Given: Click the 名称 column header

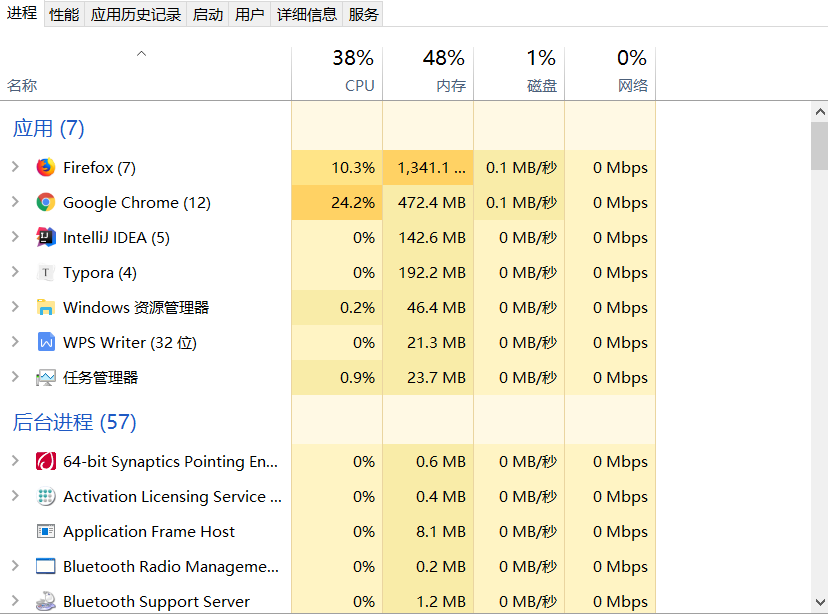Looking at the screenshot, I should pos(22,86).
